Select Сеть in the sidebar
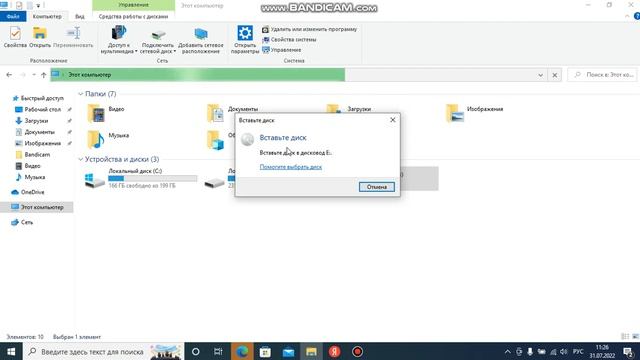 pyautogui.click(x=22, y=222)
